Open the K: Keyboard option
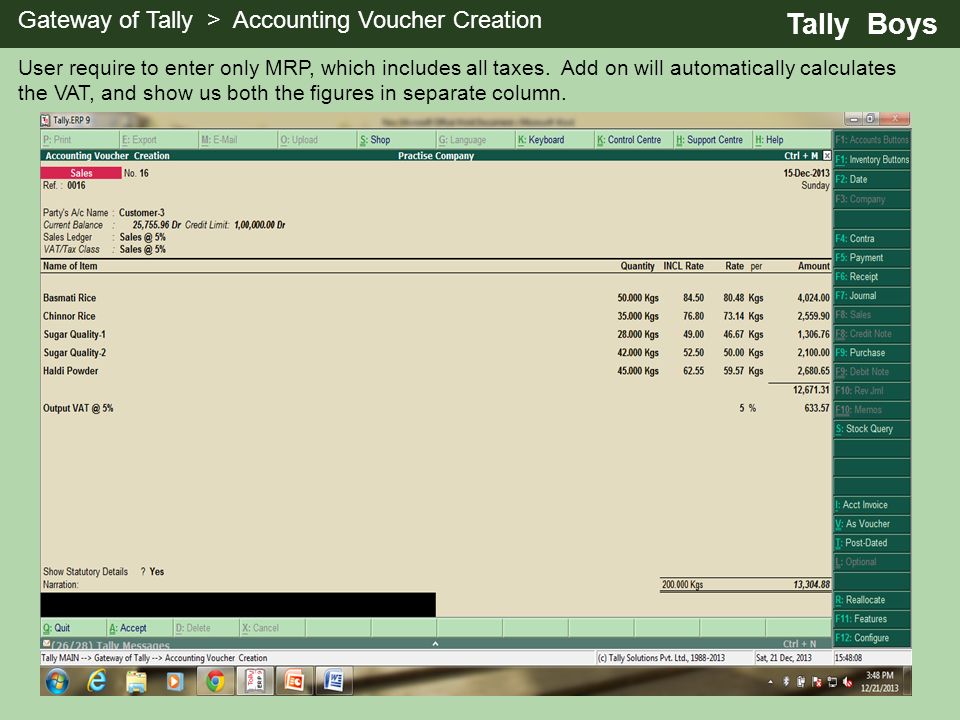960x720 pixels. click(x=553, y=140)
